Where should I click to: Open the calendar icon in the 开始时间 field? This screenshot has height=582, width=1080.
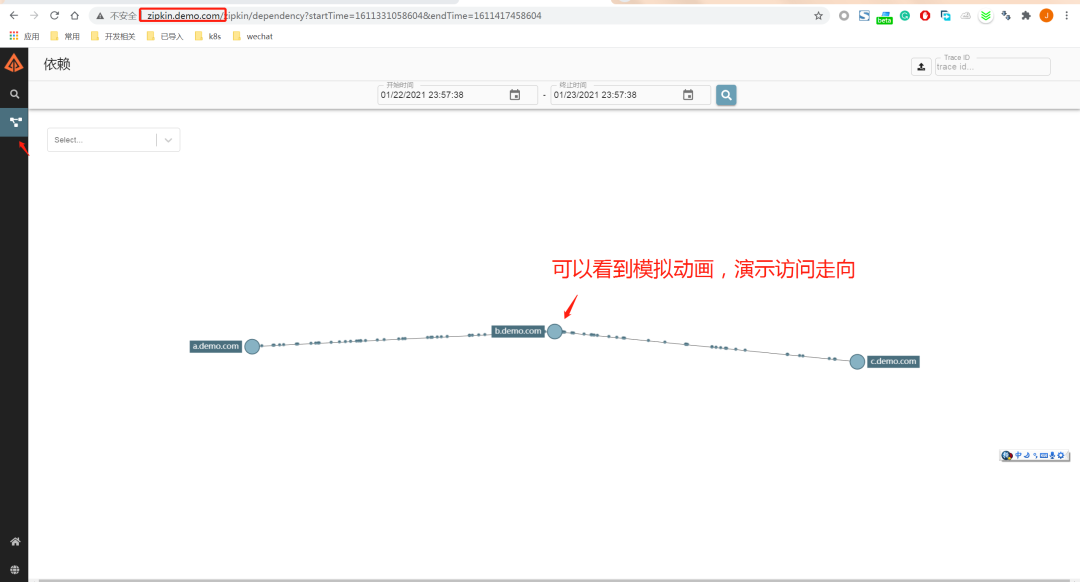pyautogui.click(x=514, y=94)
